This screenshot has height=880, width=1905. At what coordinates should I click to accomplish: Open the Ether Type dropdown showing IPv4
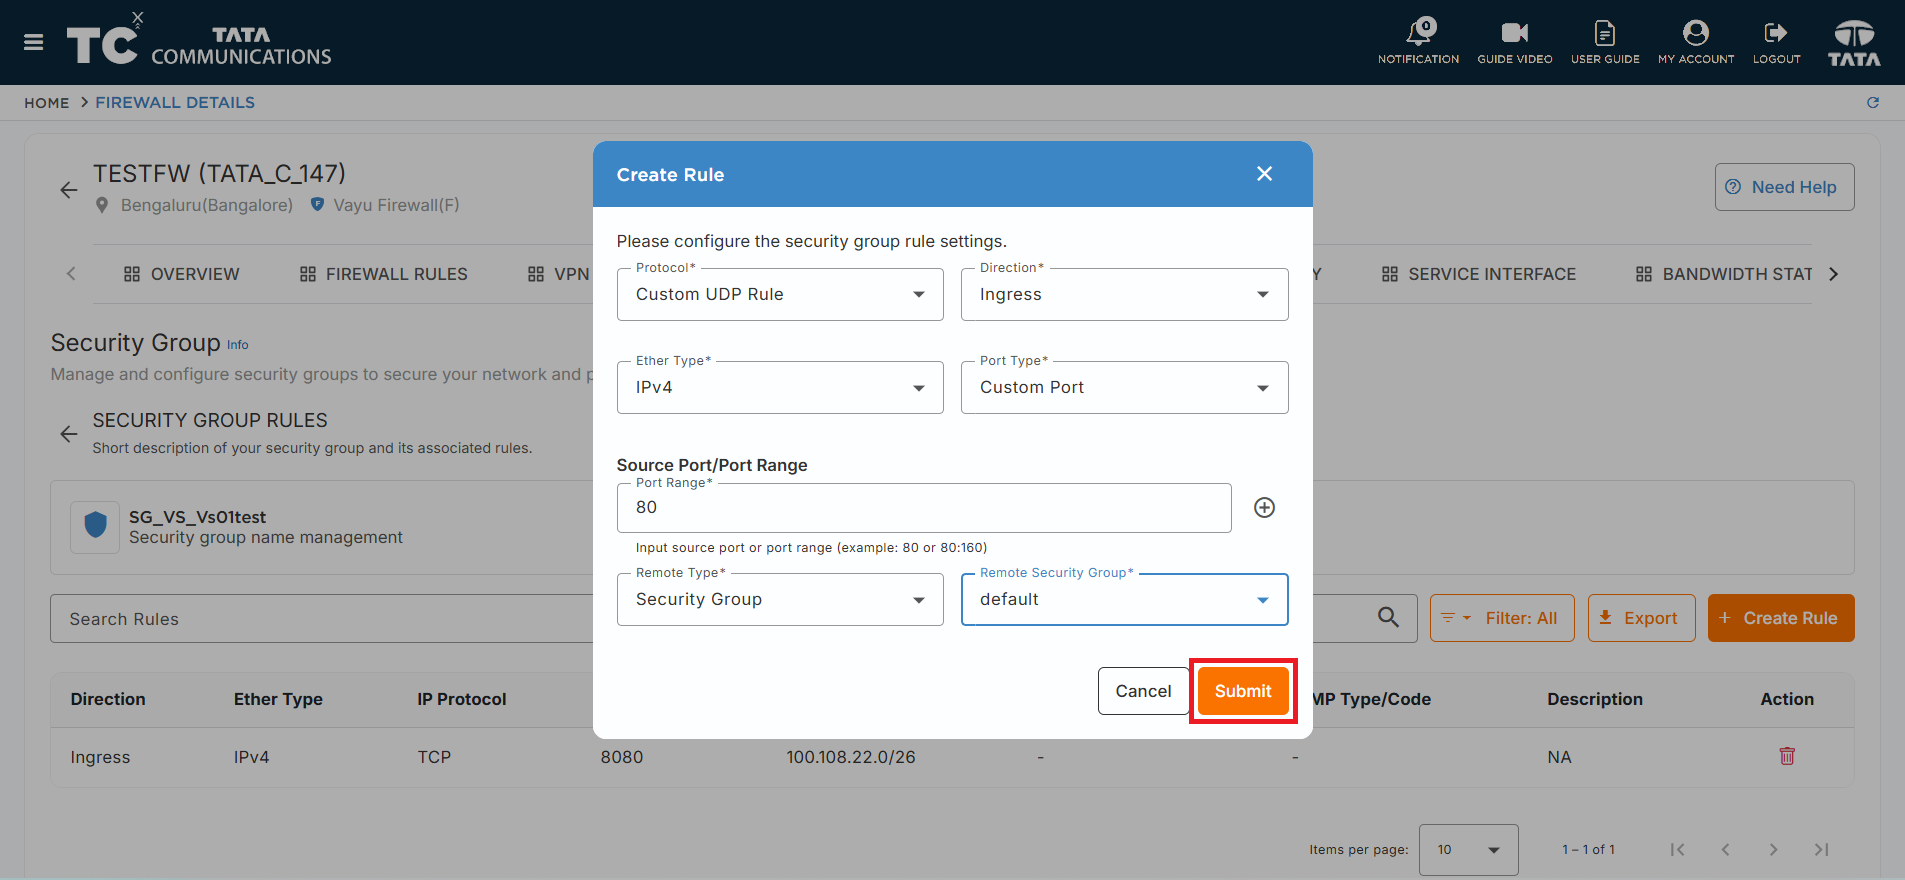[780, 387]
